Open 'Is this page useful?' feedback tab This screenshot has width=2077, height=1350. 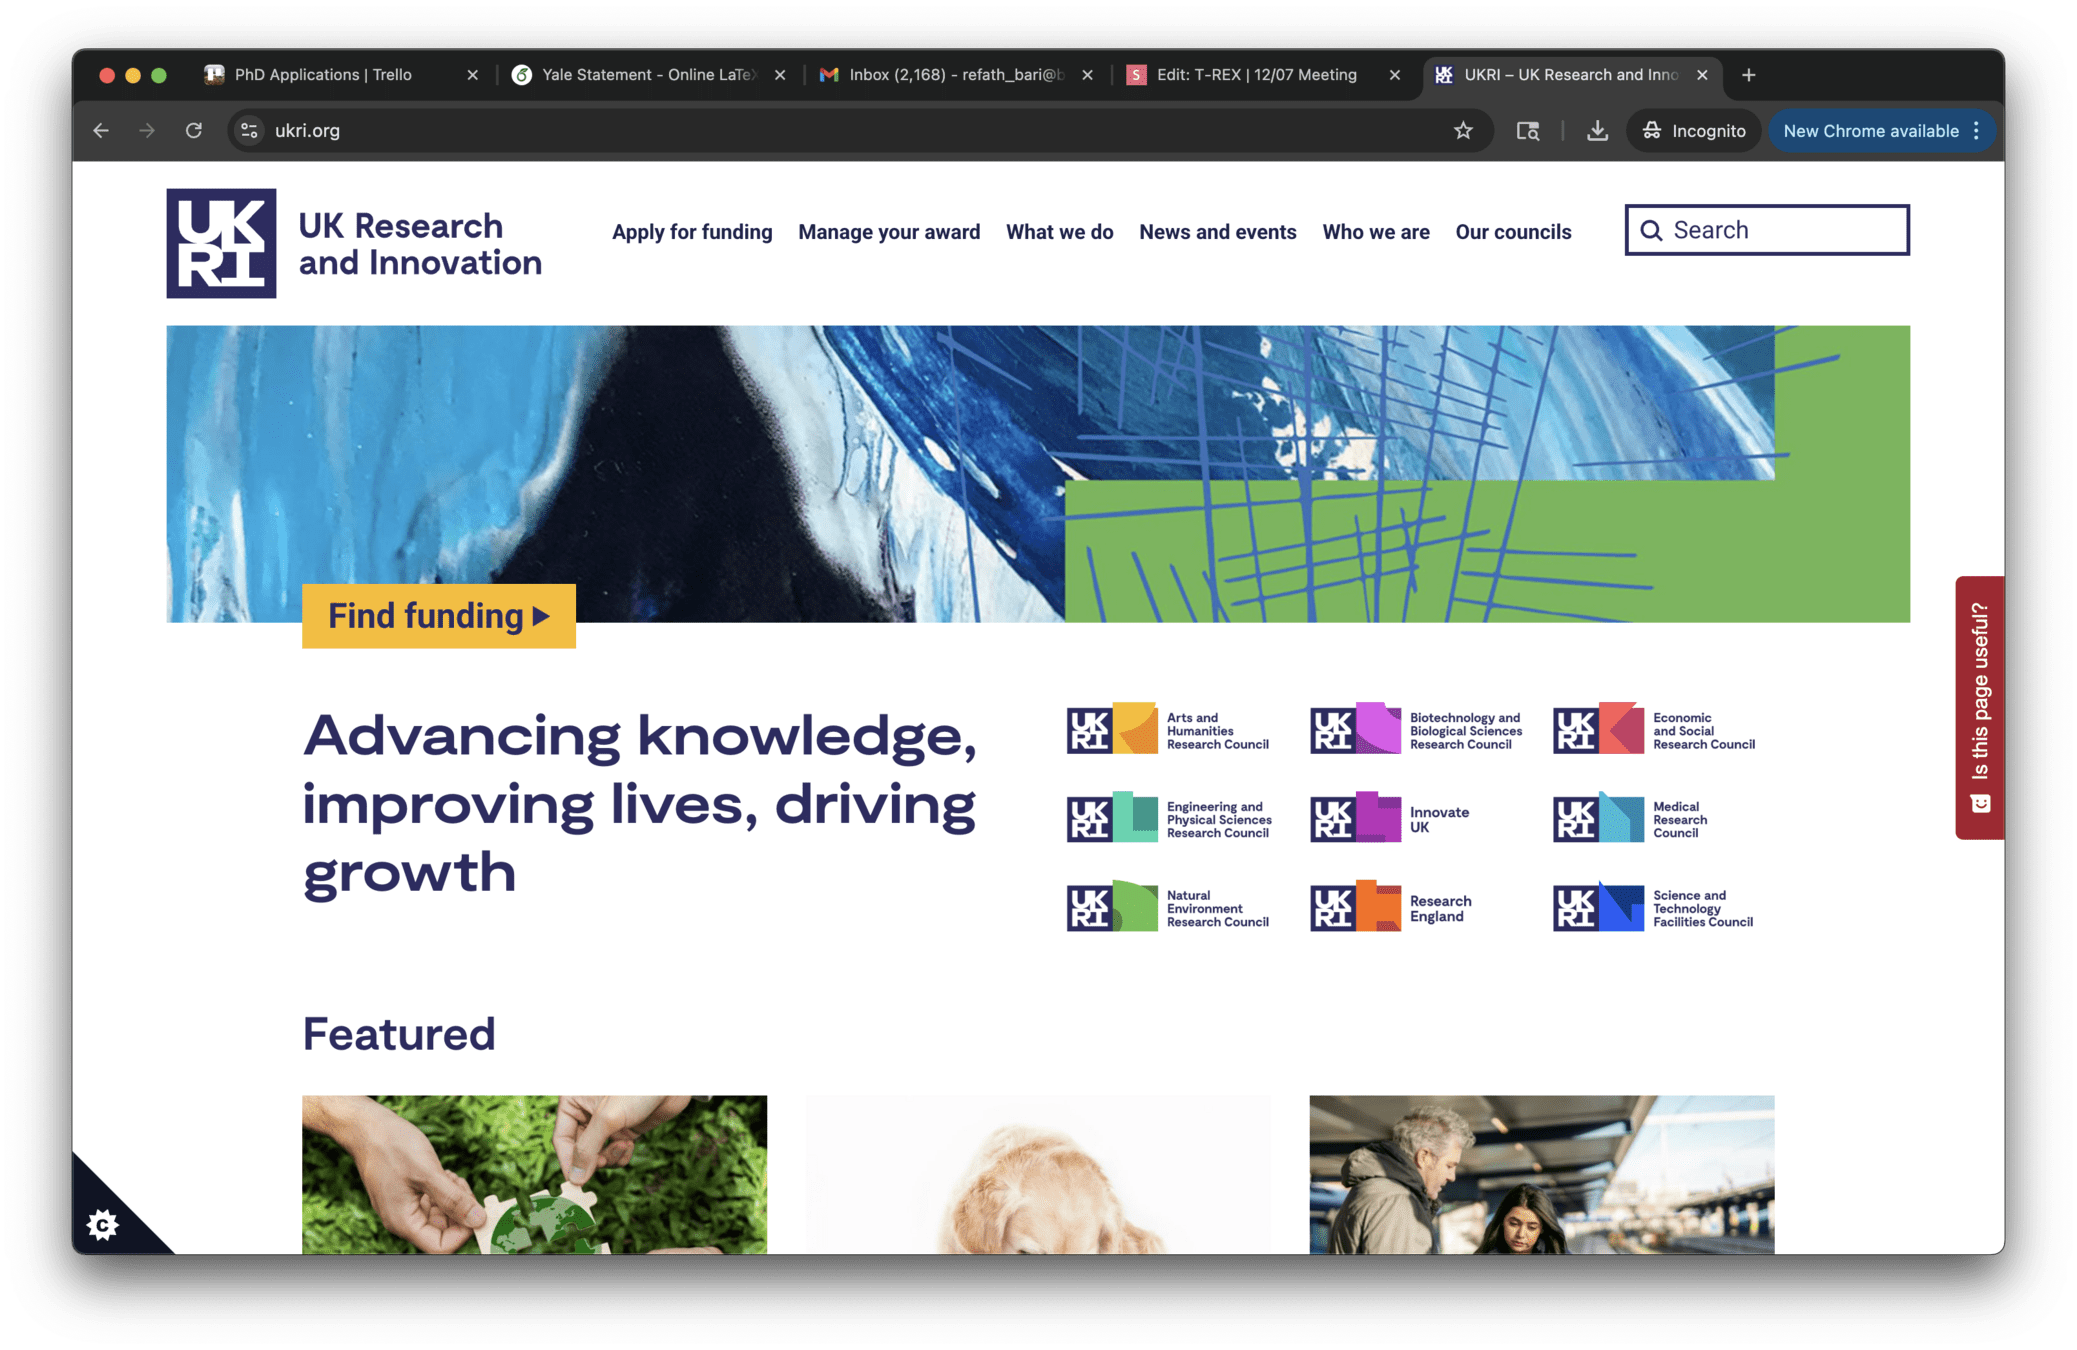[x=1979, y=707]
